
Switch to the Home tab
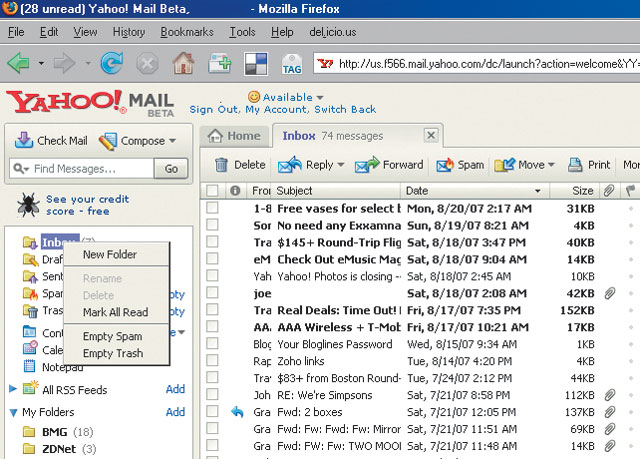tap(235, 135)
